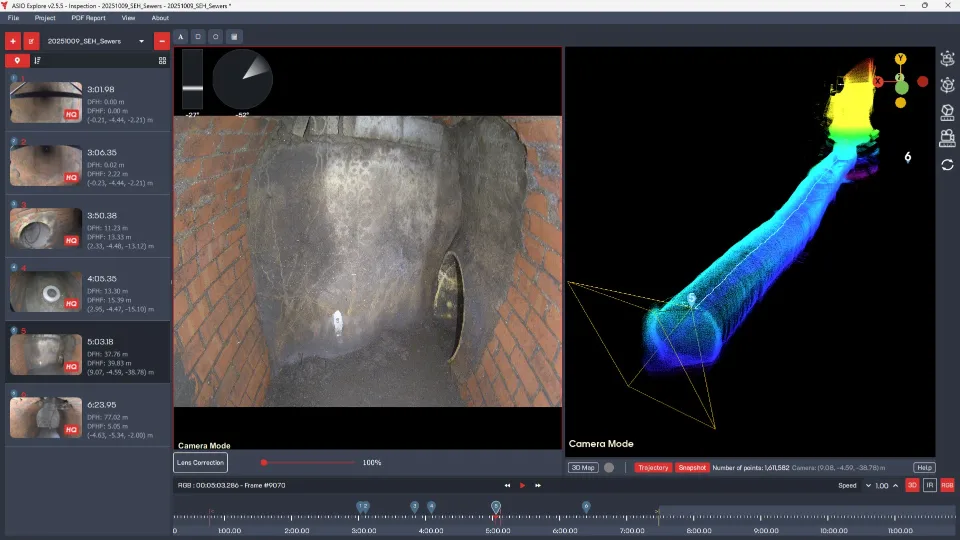The width and height of the screenshot is (960, 540).
Task: Click the Help button
Action: [924, 467]
